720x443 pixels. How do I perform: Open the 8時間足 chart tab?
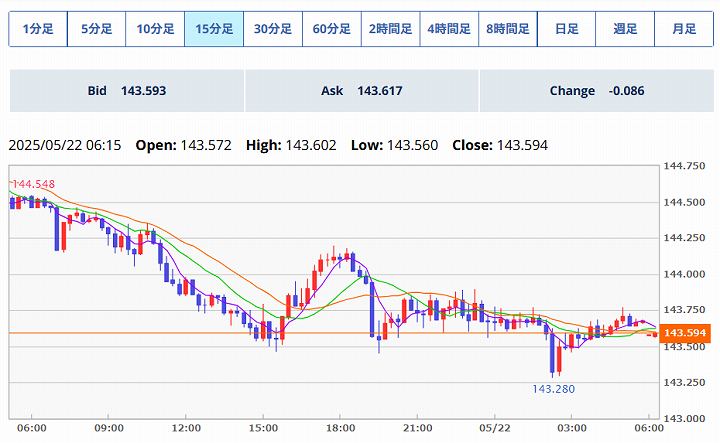click(508, 29)
